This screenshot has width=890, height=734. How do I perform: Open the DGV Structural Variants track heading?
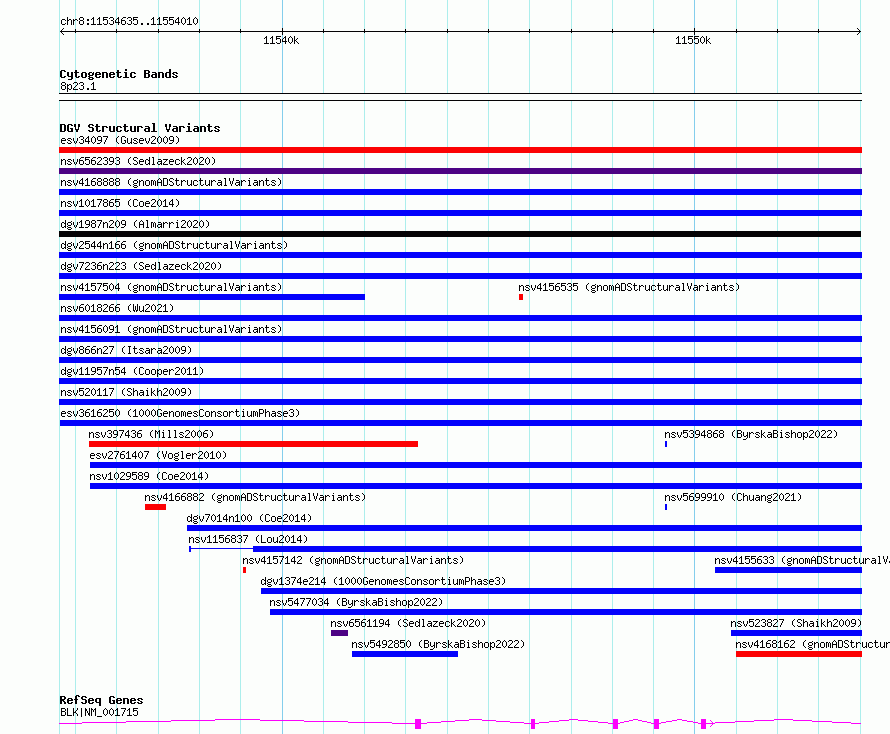pyautogui.click(x=140, y=128)
